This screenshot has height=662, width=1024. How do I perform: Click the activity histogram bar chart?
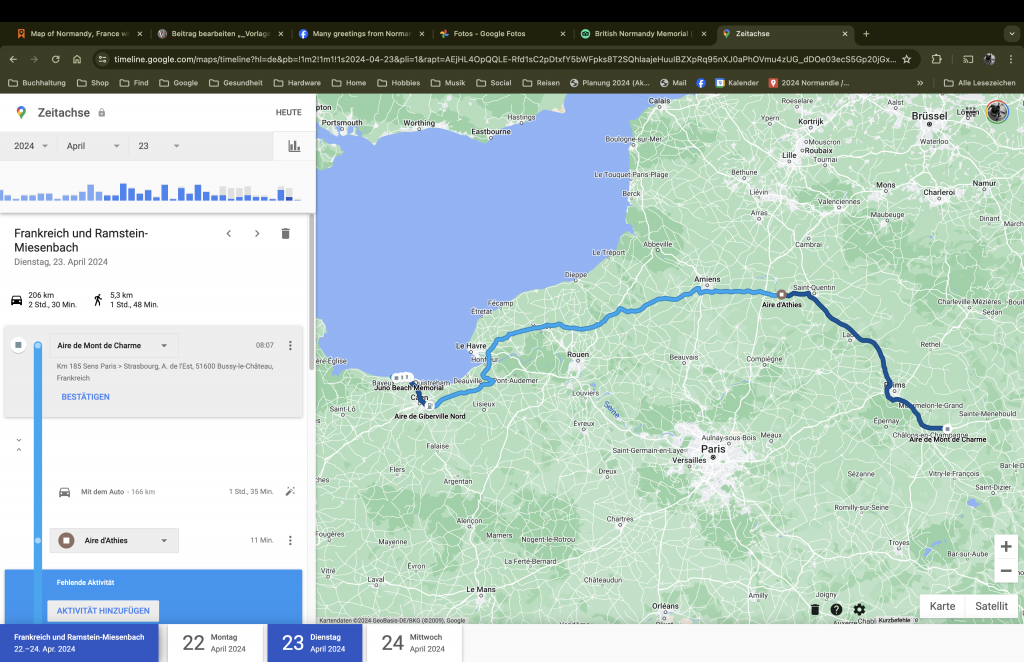point(151,192)
